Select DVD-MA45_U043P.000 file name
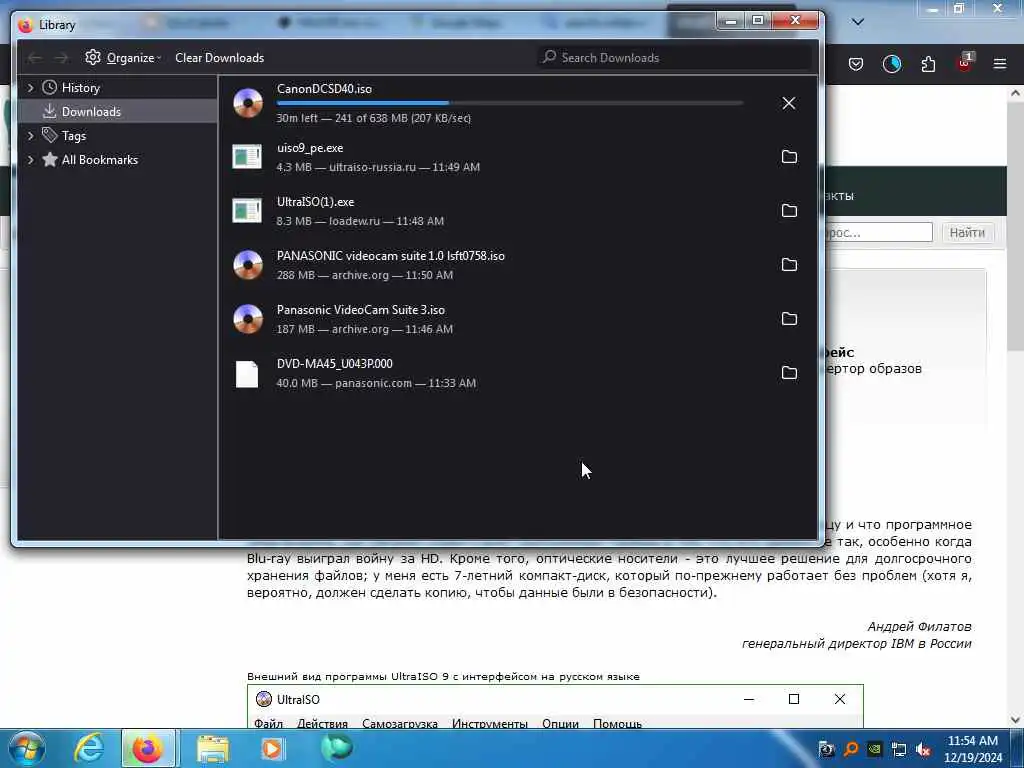This screenshot has height=768, width=1024. point(334,364)
